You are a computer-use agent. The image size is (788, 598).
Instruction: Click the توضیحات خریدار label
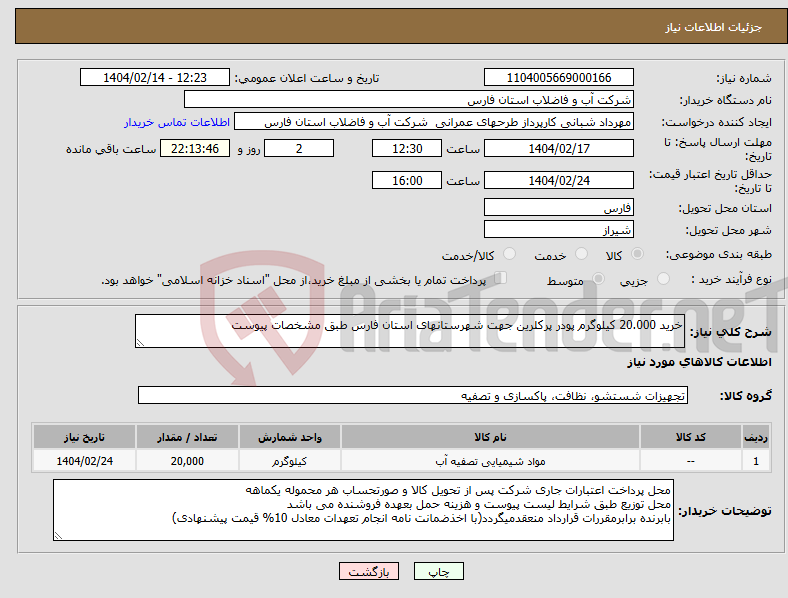725,511
